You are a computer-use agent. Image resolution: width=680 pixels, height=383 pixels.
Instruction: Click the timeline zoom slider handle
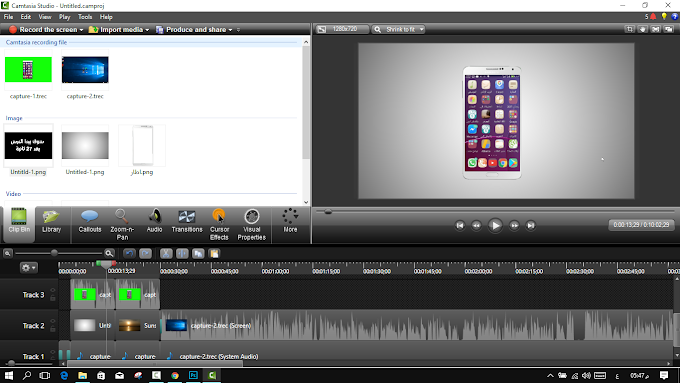click(x=54, y=253)
